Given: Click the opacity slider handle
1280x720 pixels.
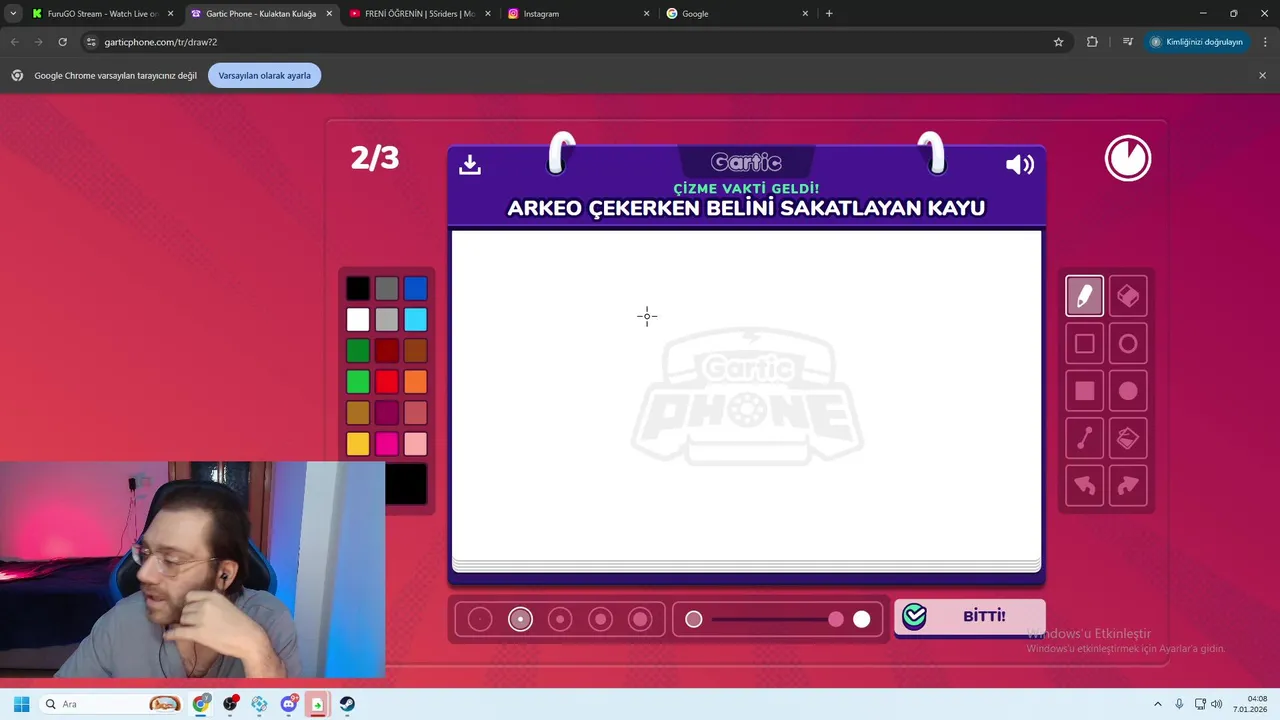Looking at the screenshot, I should [x=836, y=619].
